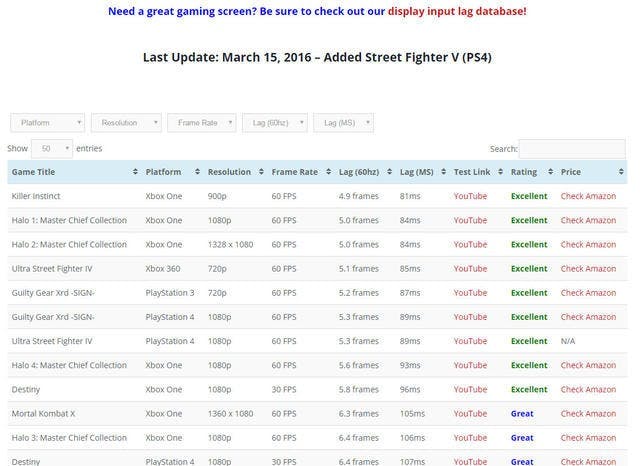
Task: Change the Show entries count dropdown
Action: click(52, 149)
